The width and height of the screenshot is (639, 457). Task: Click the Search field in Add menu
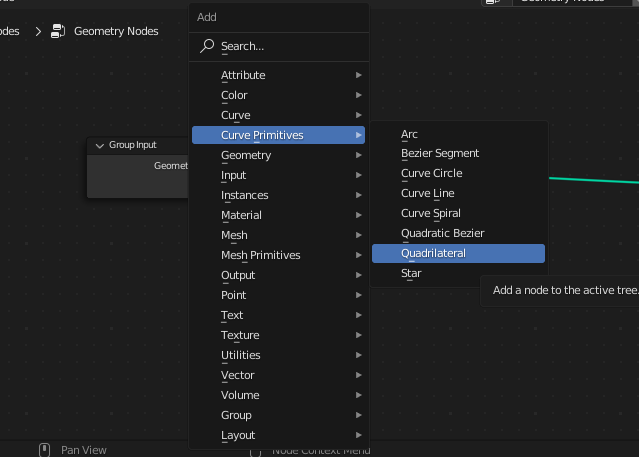tap(279, 46)
